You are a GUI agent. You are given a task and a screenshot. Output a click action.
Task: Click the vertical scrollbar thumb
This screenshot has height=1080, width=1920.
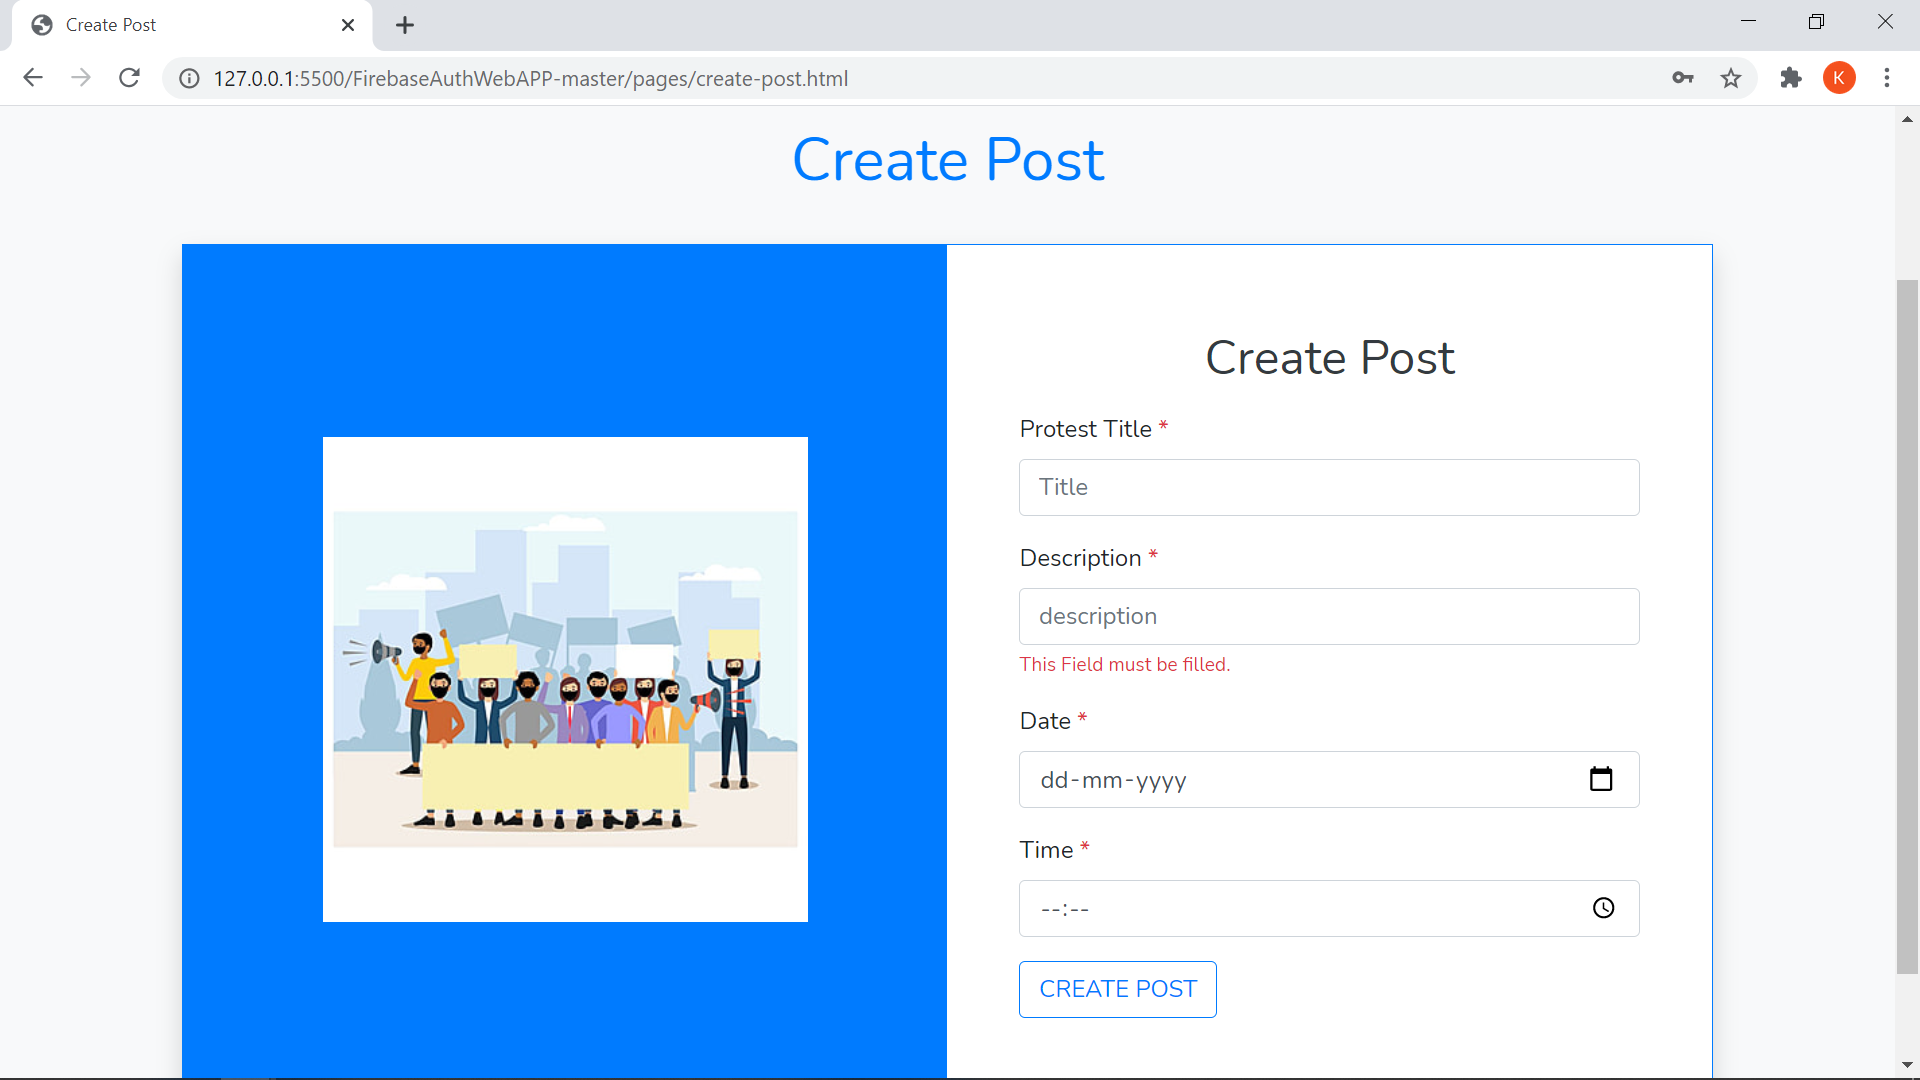[1907, 627]
